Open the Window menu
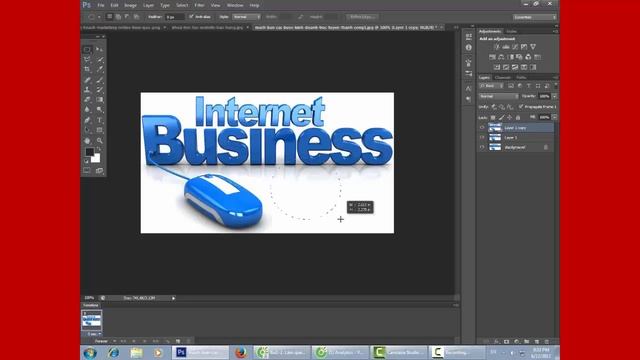 click(x=235, y=5)
